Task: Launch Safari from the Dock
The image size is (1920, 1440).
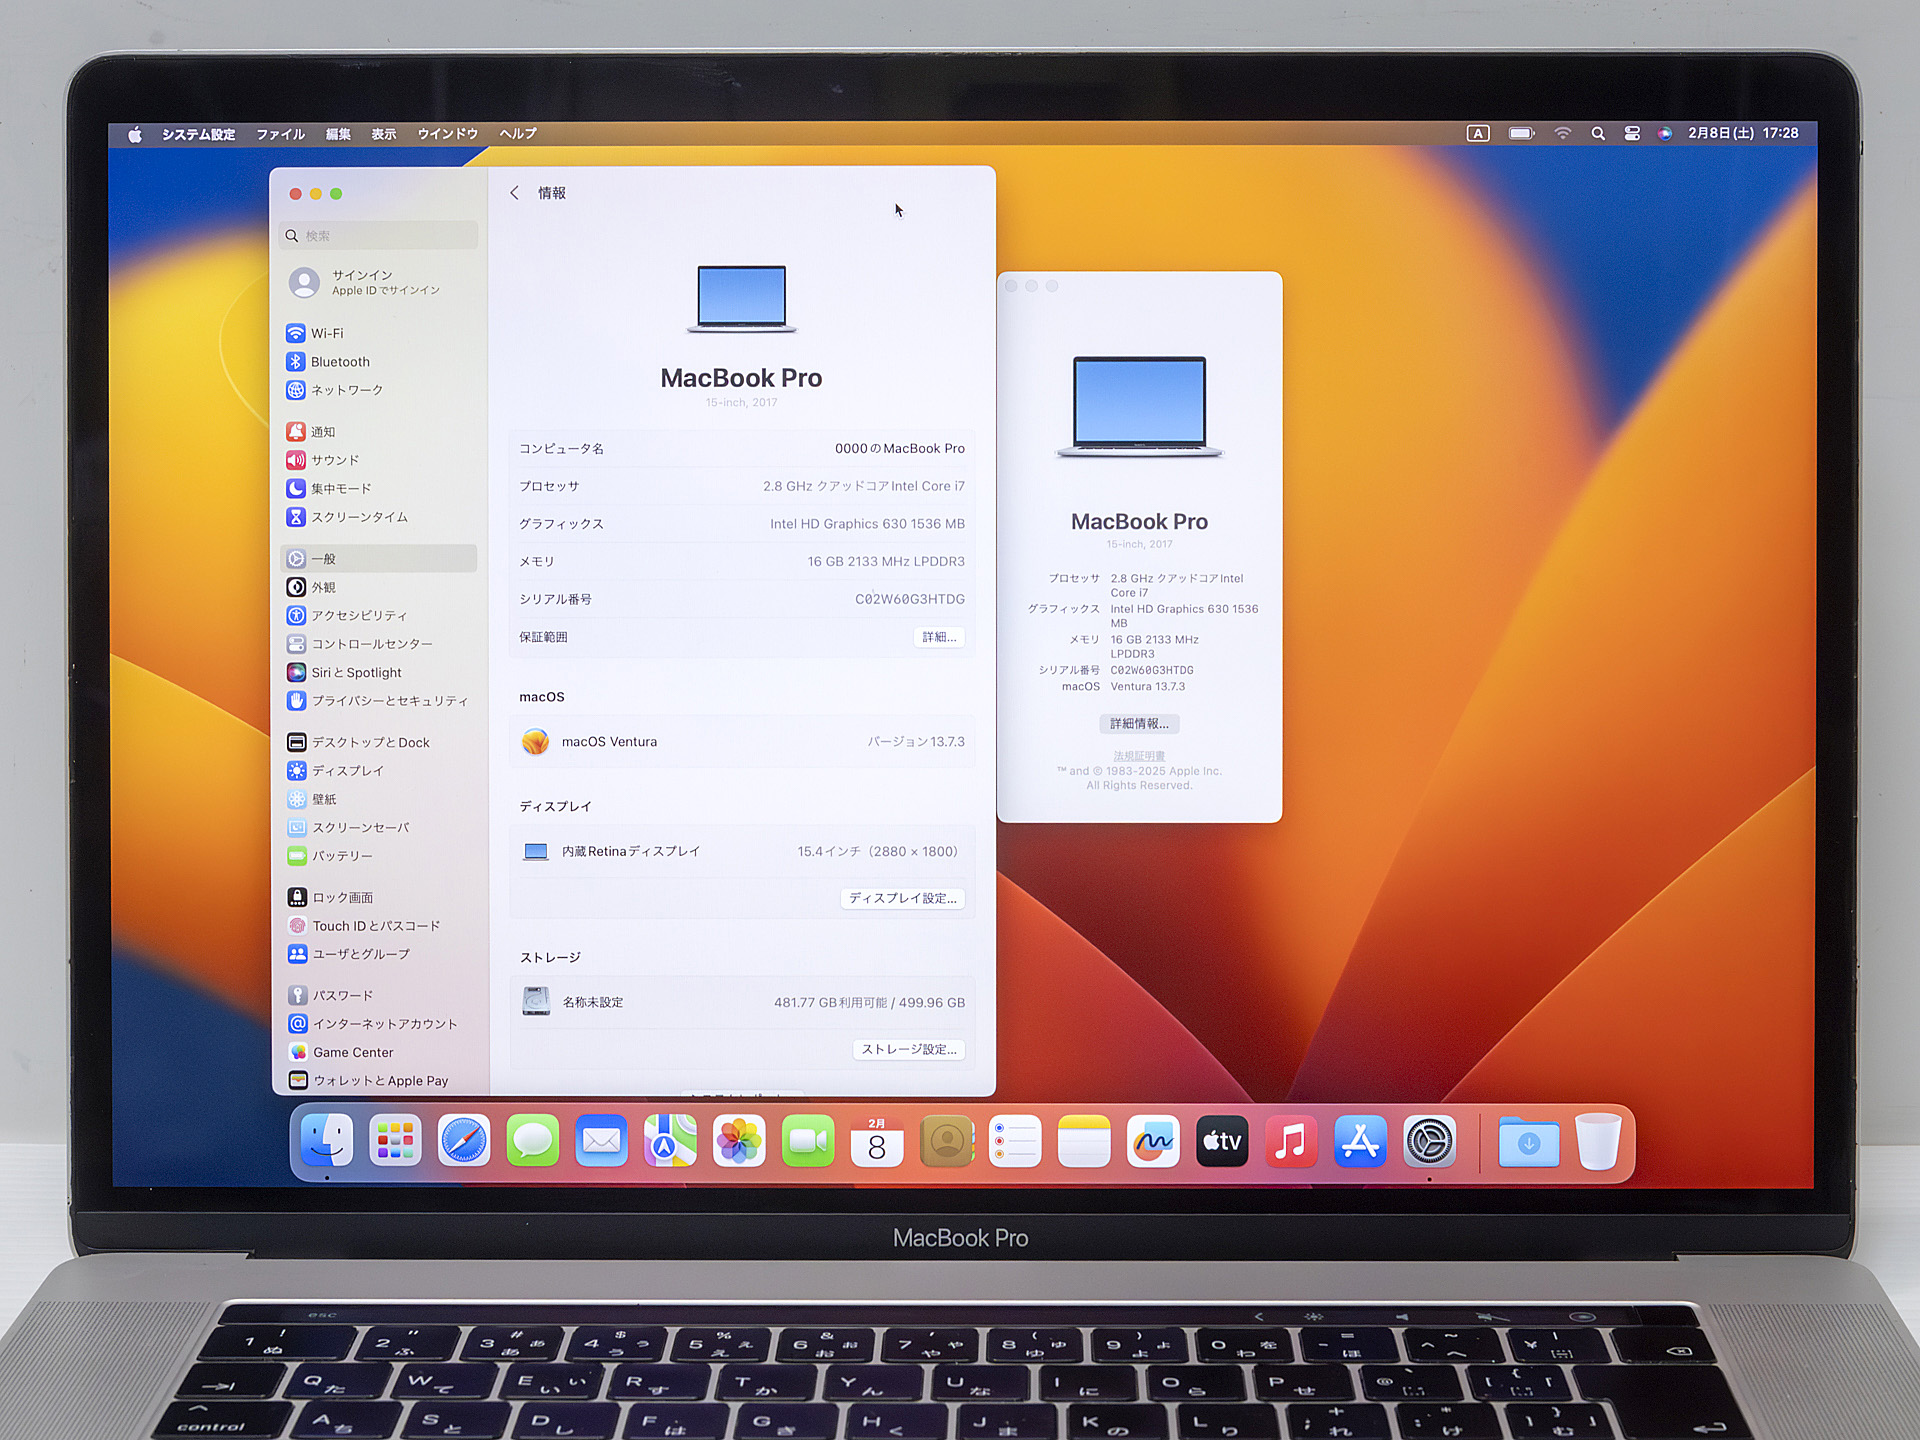Action: coord(464,1141)
